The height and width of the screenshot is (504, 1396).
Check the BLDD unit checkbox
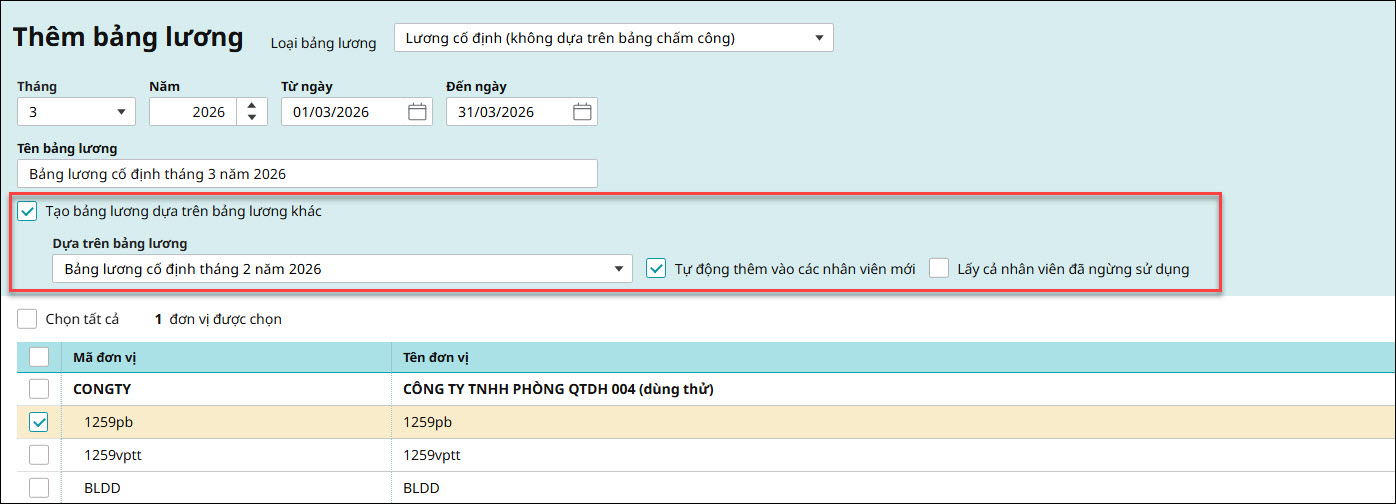(39, 488)
